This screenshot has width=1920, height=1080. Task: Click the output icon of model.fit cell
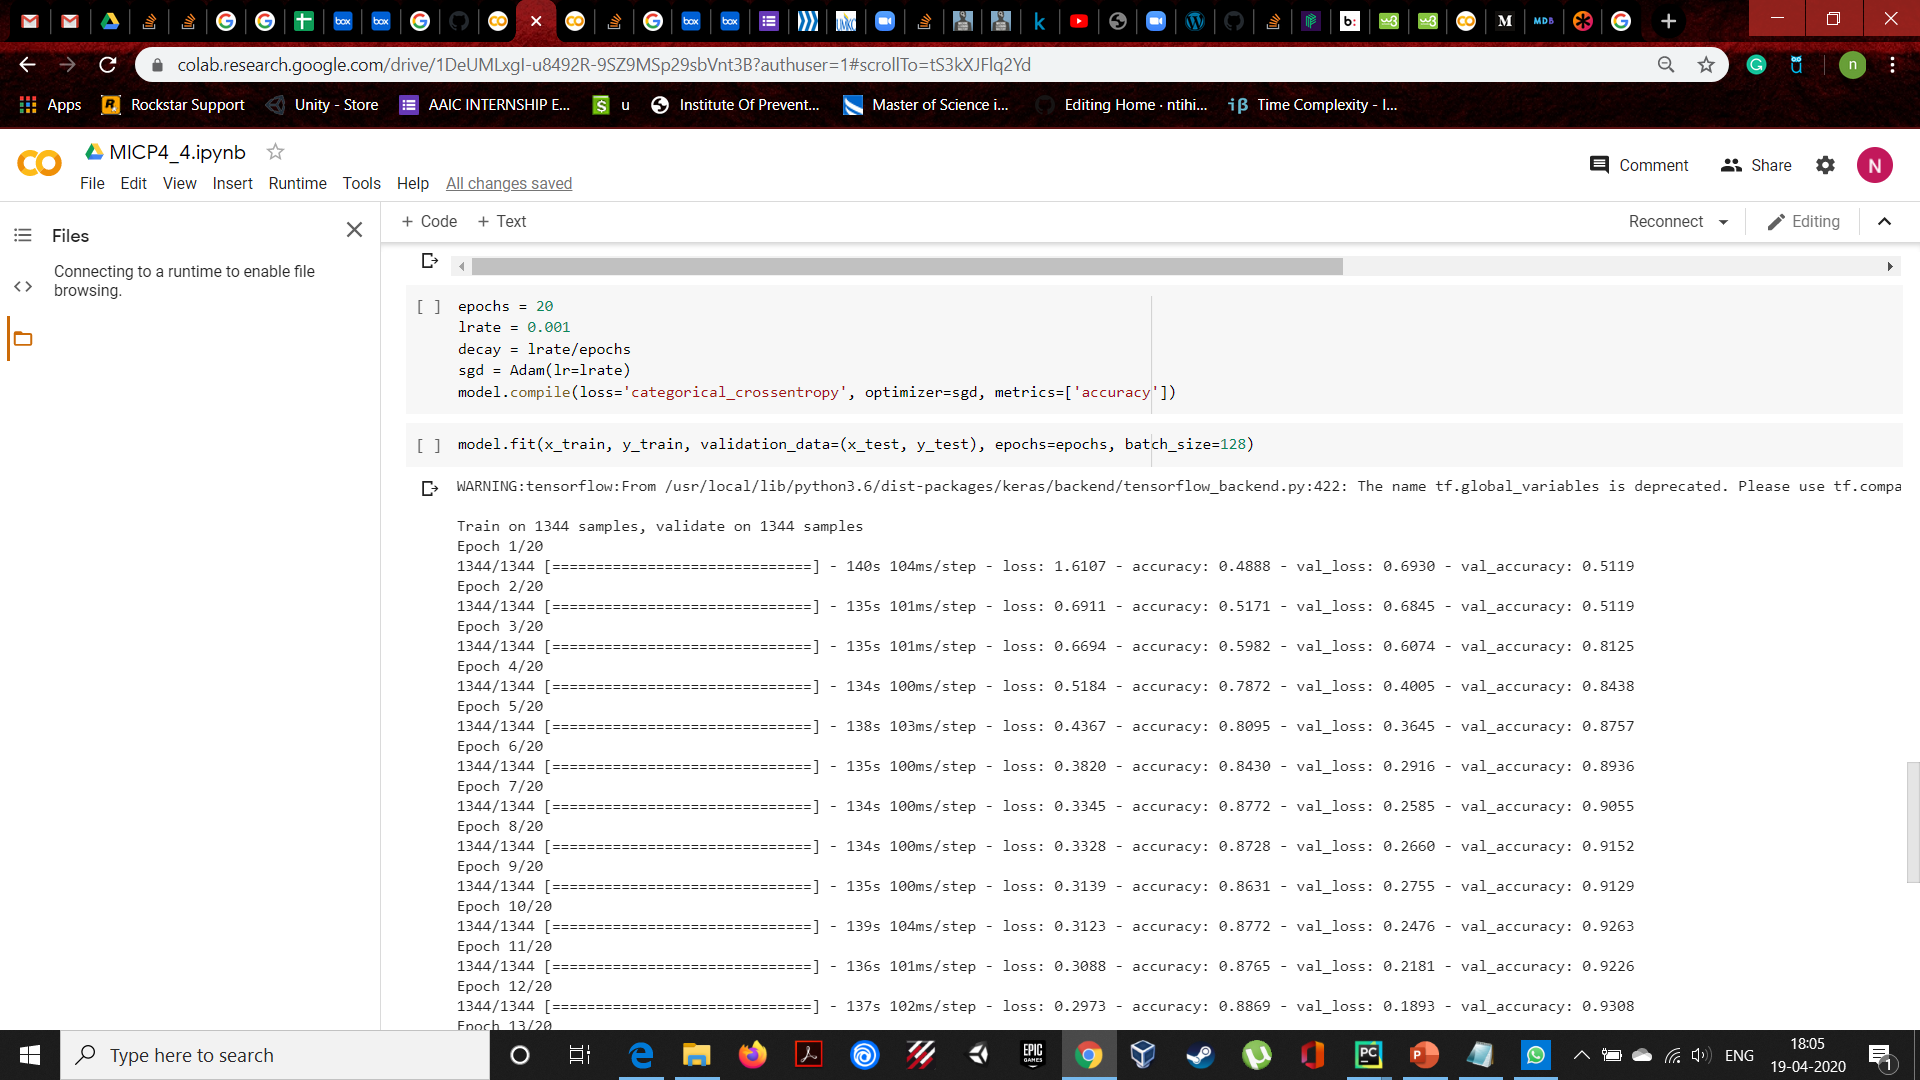tap(430, 488)
